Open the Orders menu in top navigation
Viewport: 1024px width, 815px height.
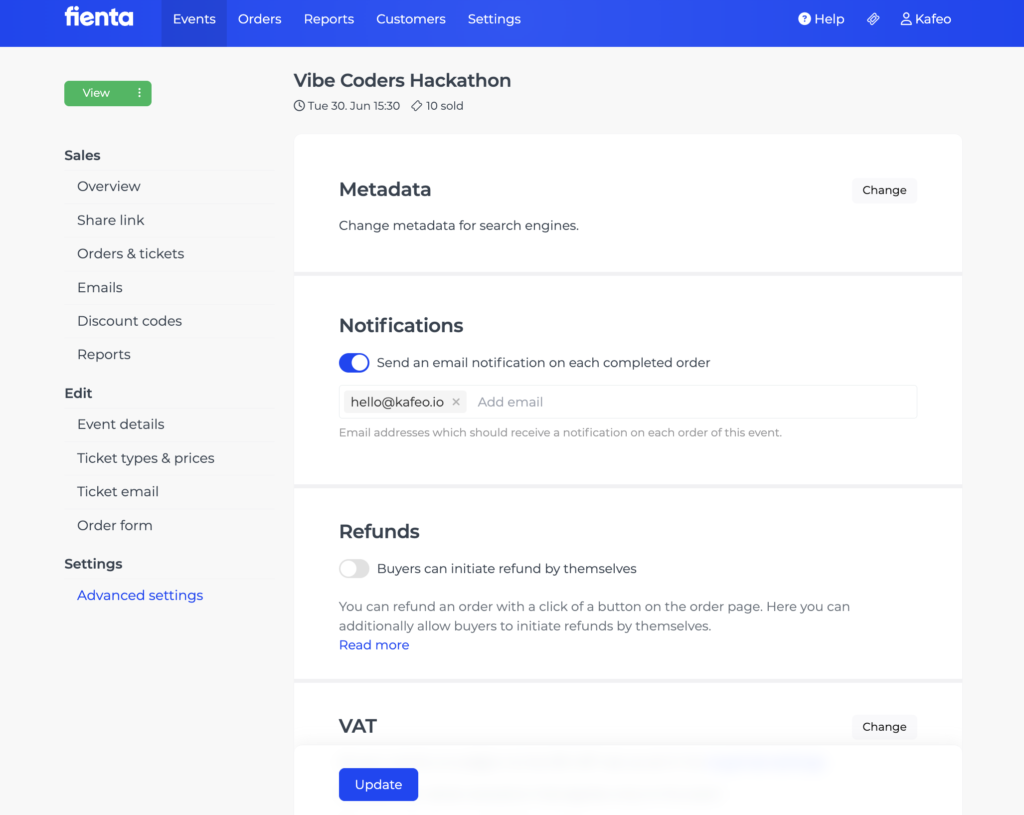(259, 19)
